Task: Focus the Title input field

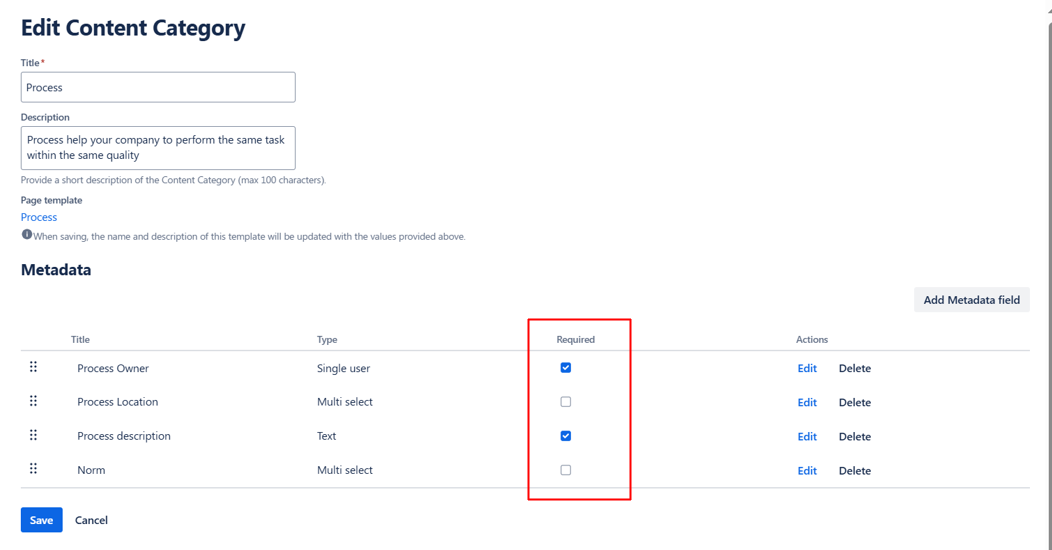Action: click(x=158, y=87)
